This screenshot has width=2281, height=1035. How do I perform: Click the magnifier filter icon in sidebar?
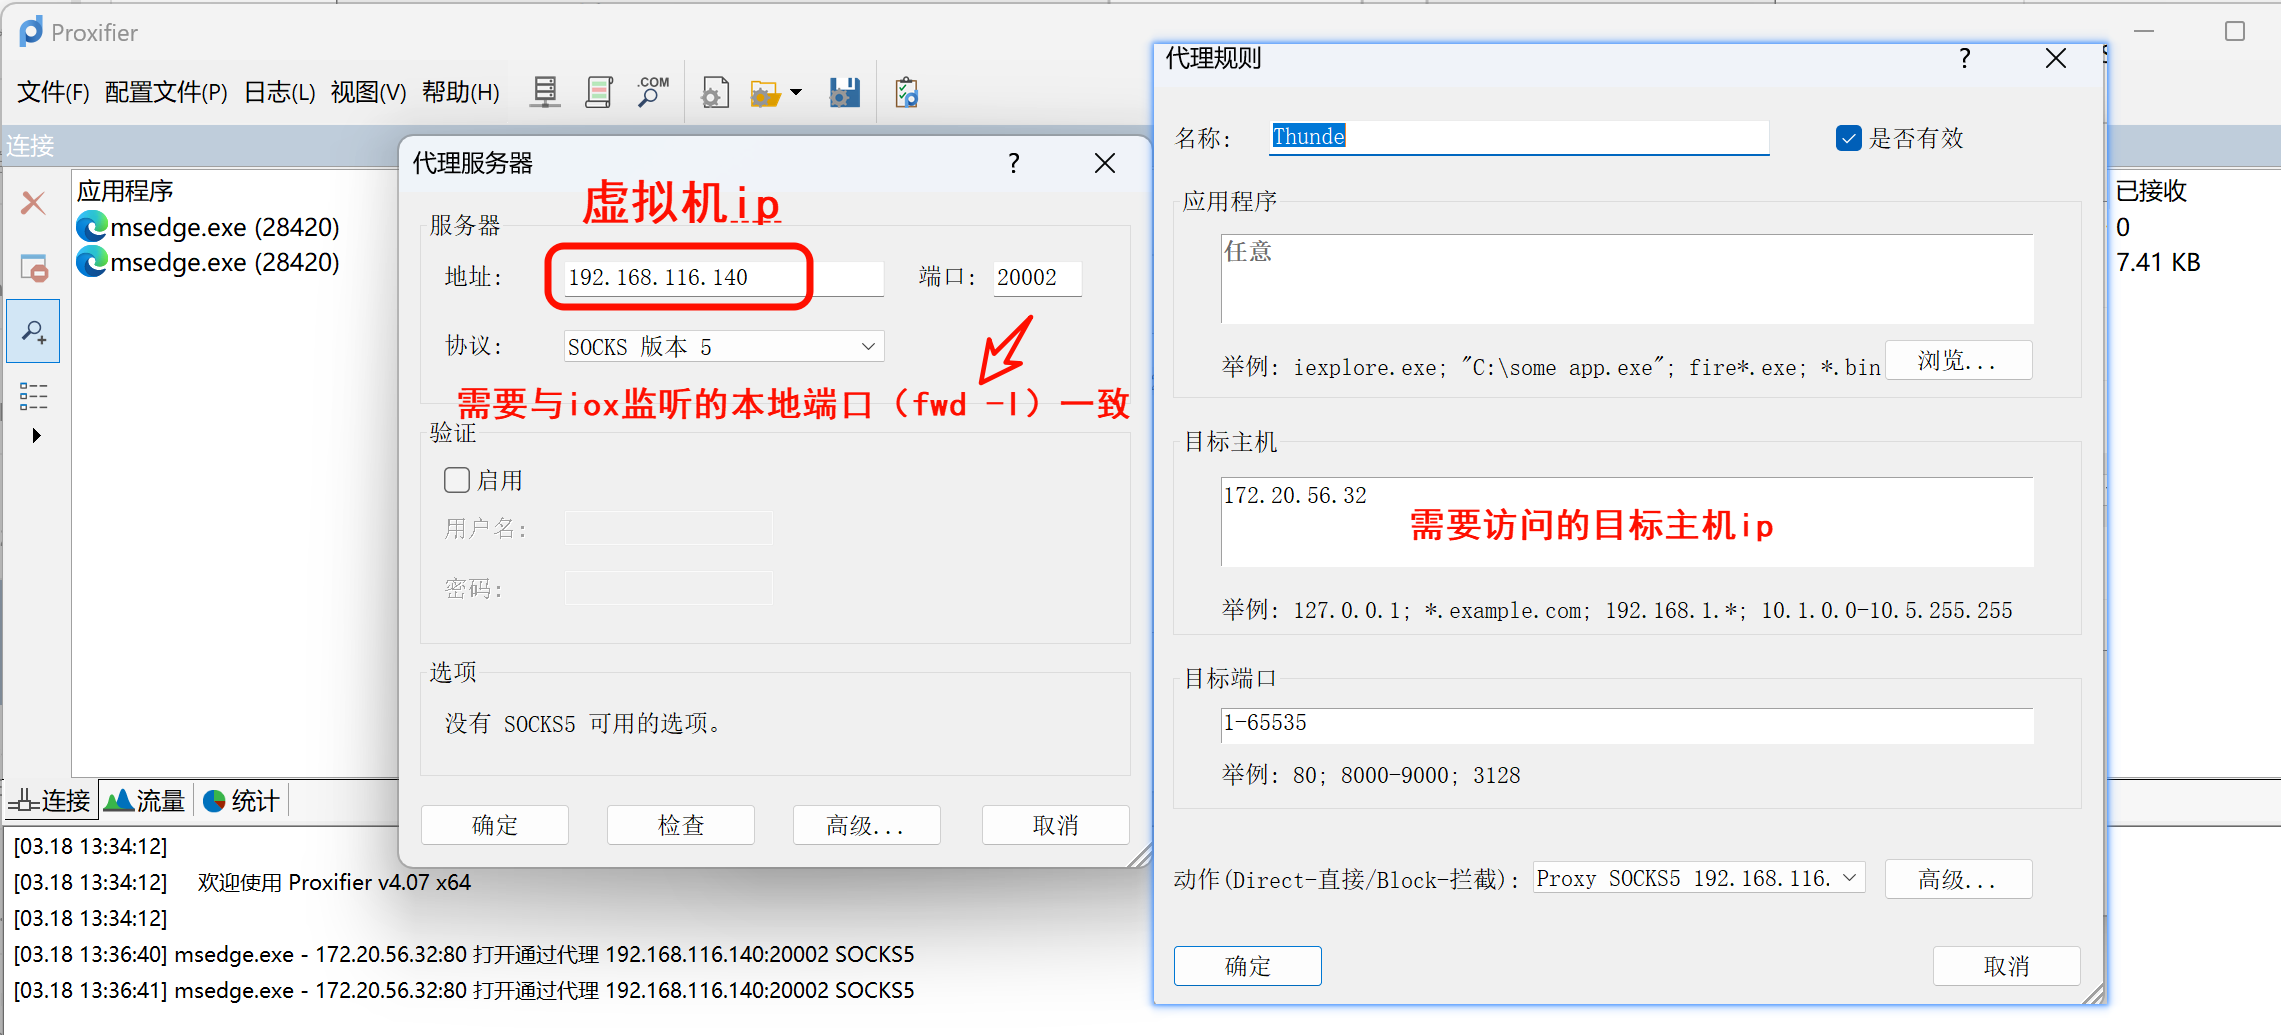[x=33, y=331]
